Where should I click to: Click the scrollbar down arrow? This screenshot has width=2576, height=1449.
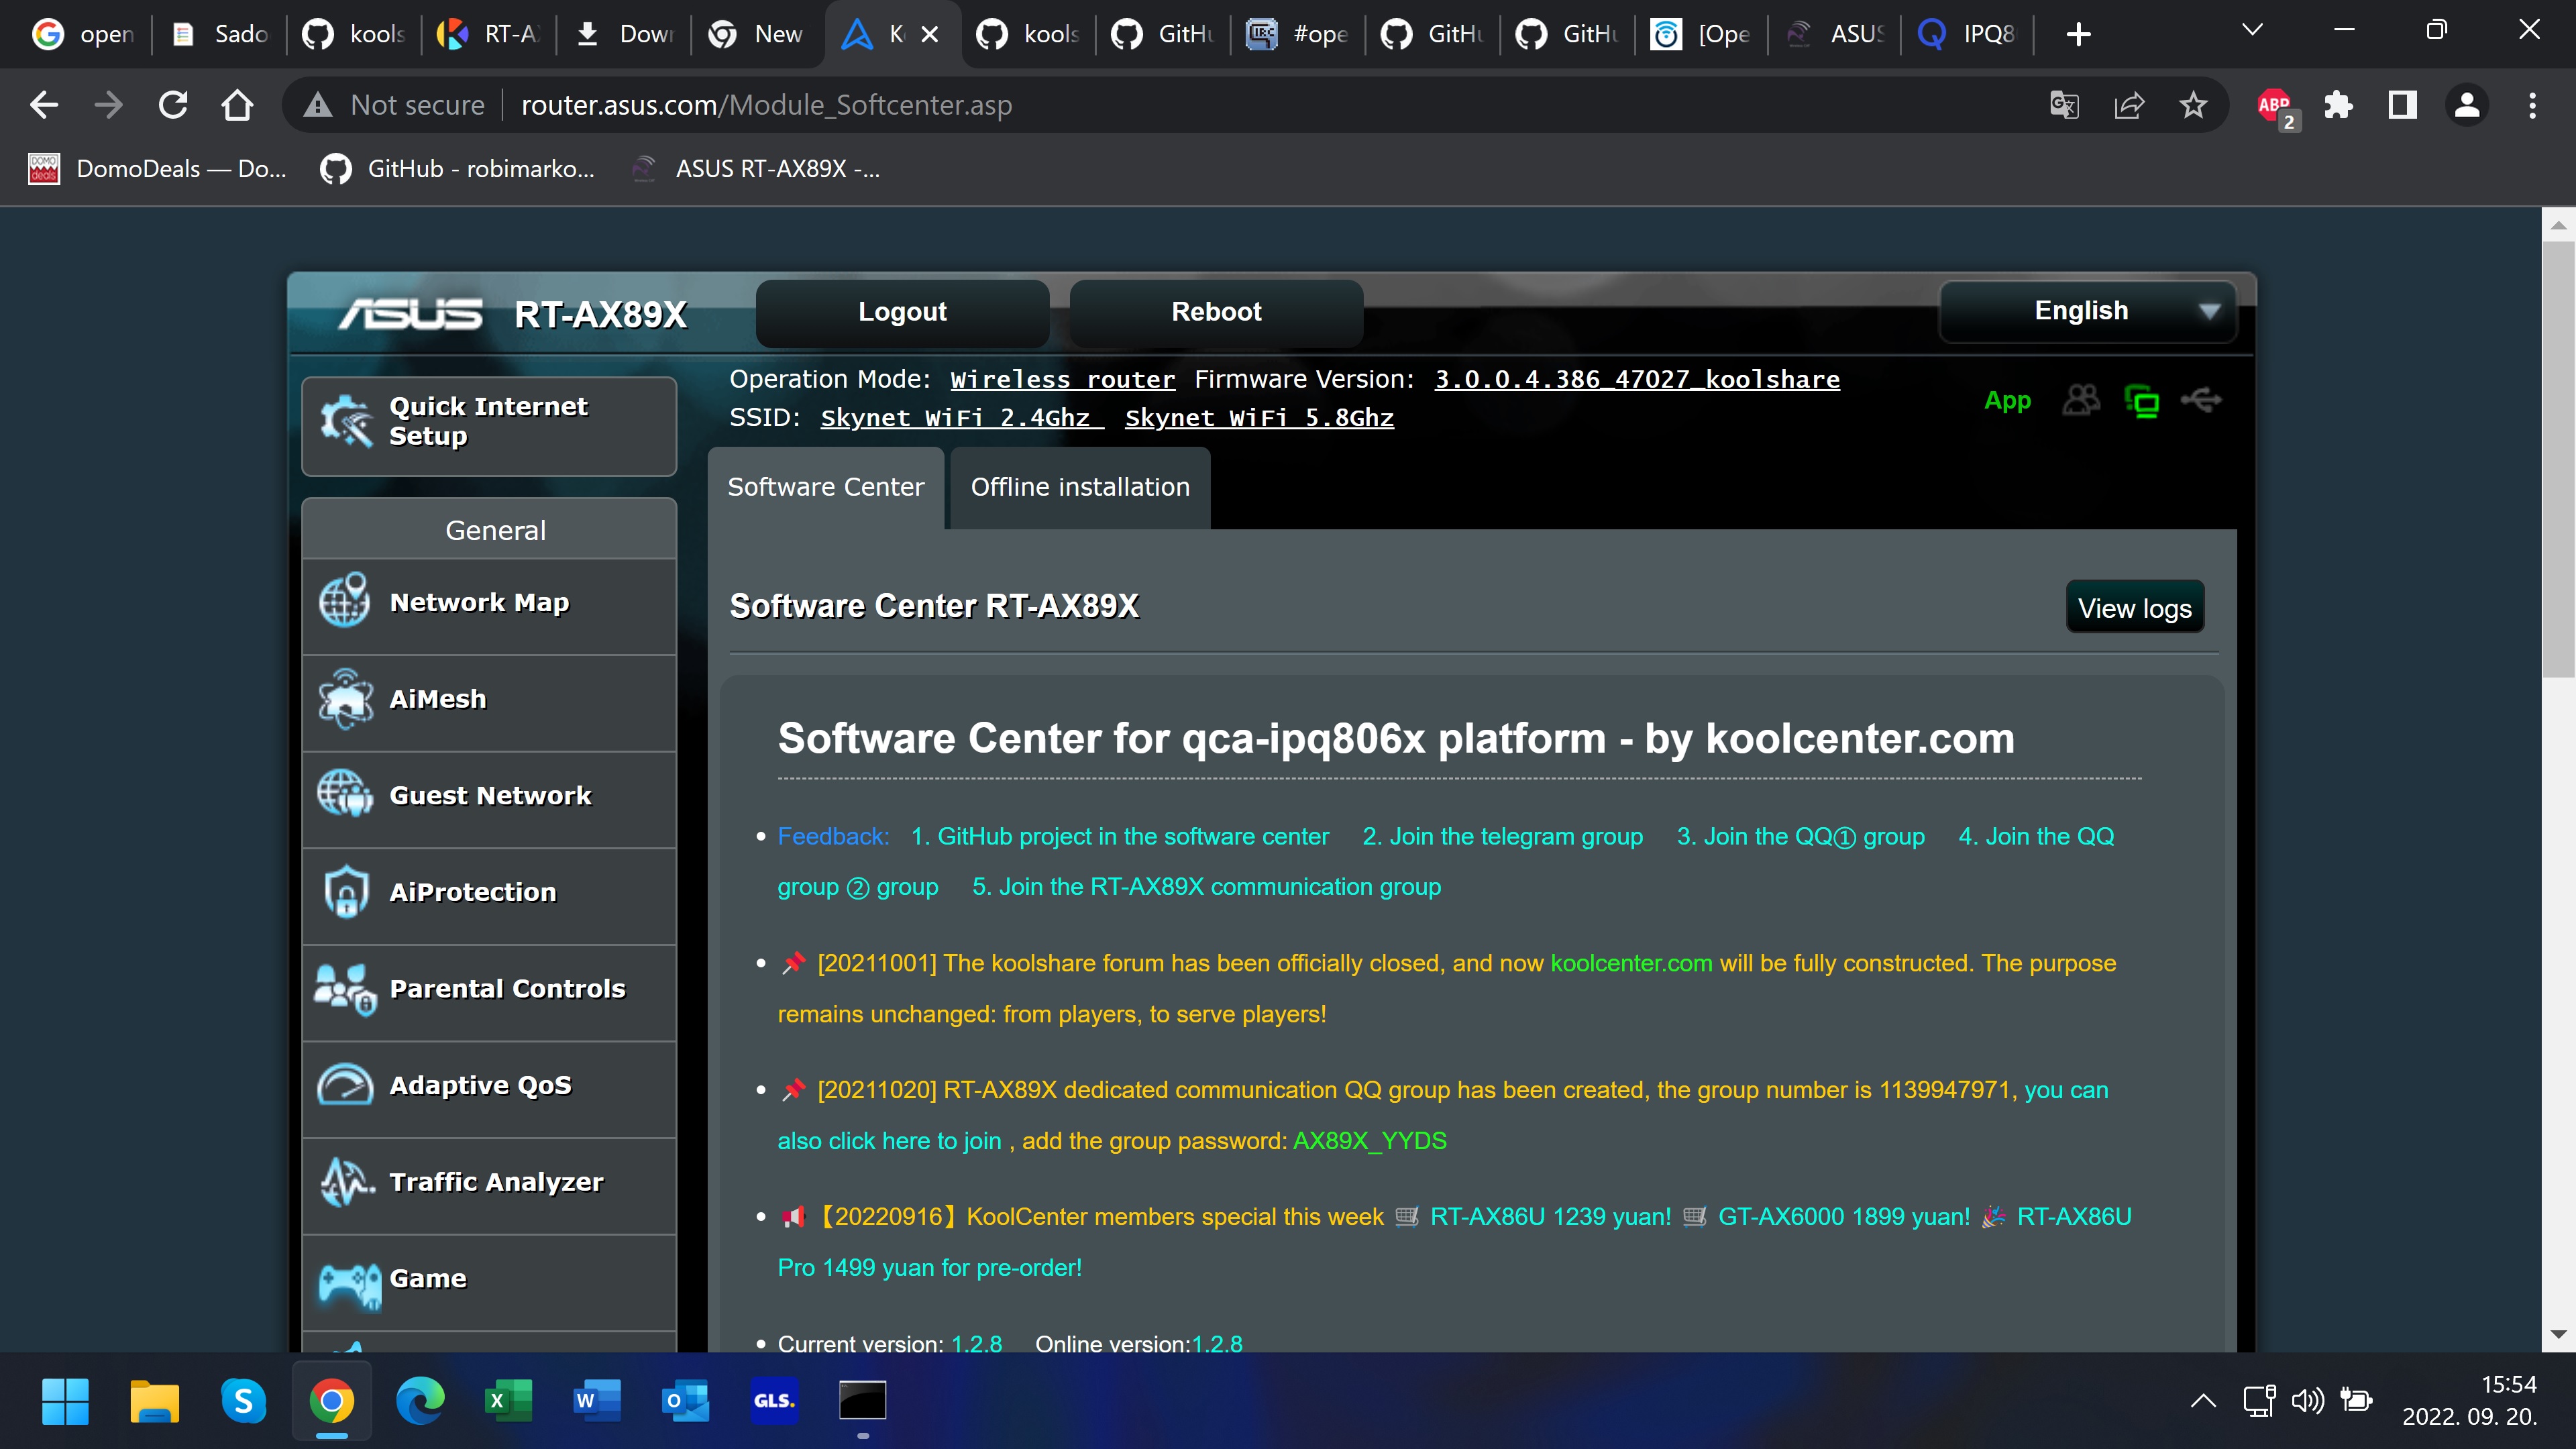2558,1334
